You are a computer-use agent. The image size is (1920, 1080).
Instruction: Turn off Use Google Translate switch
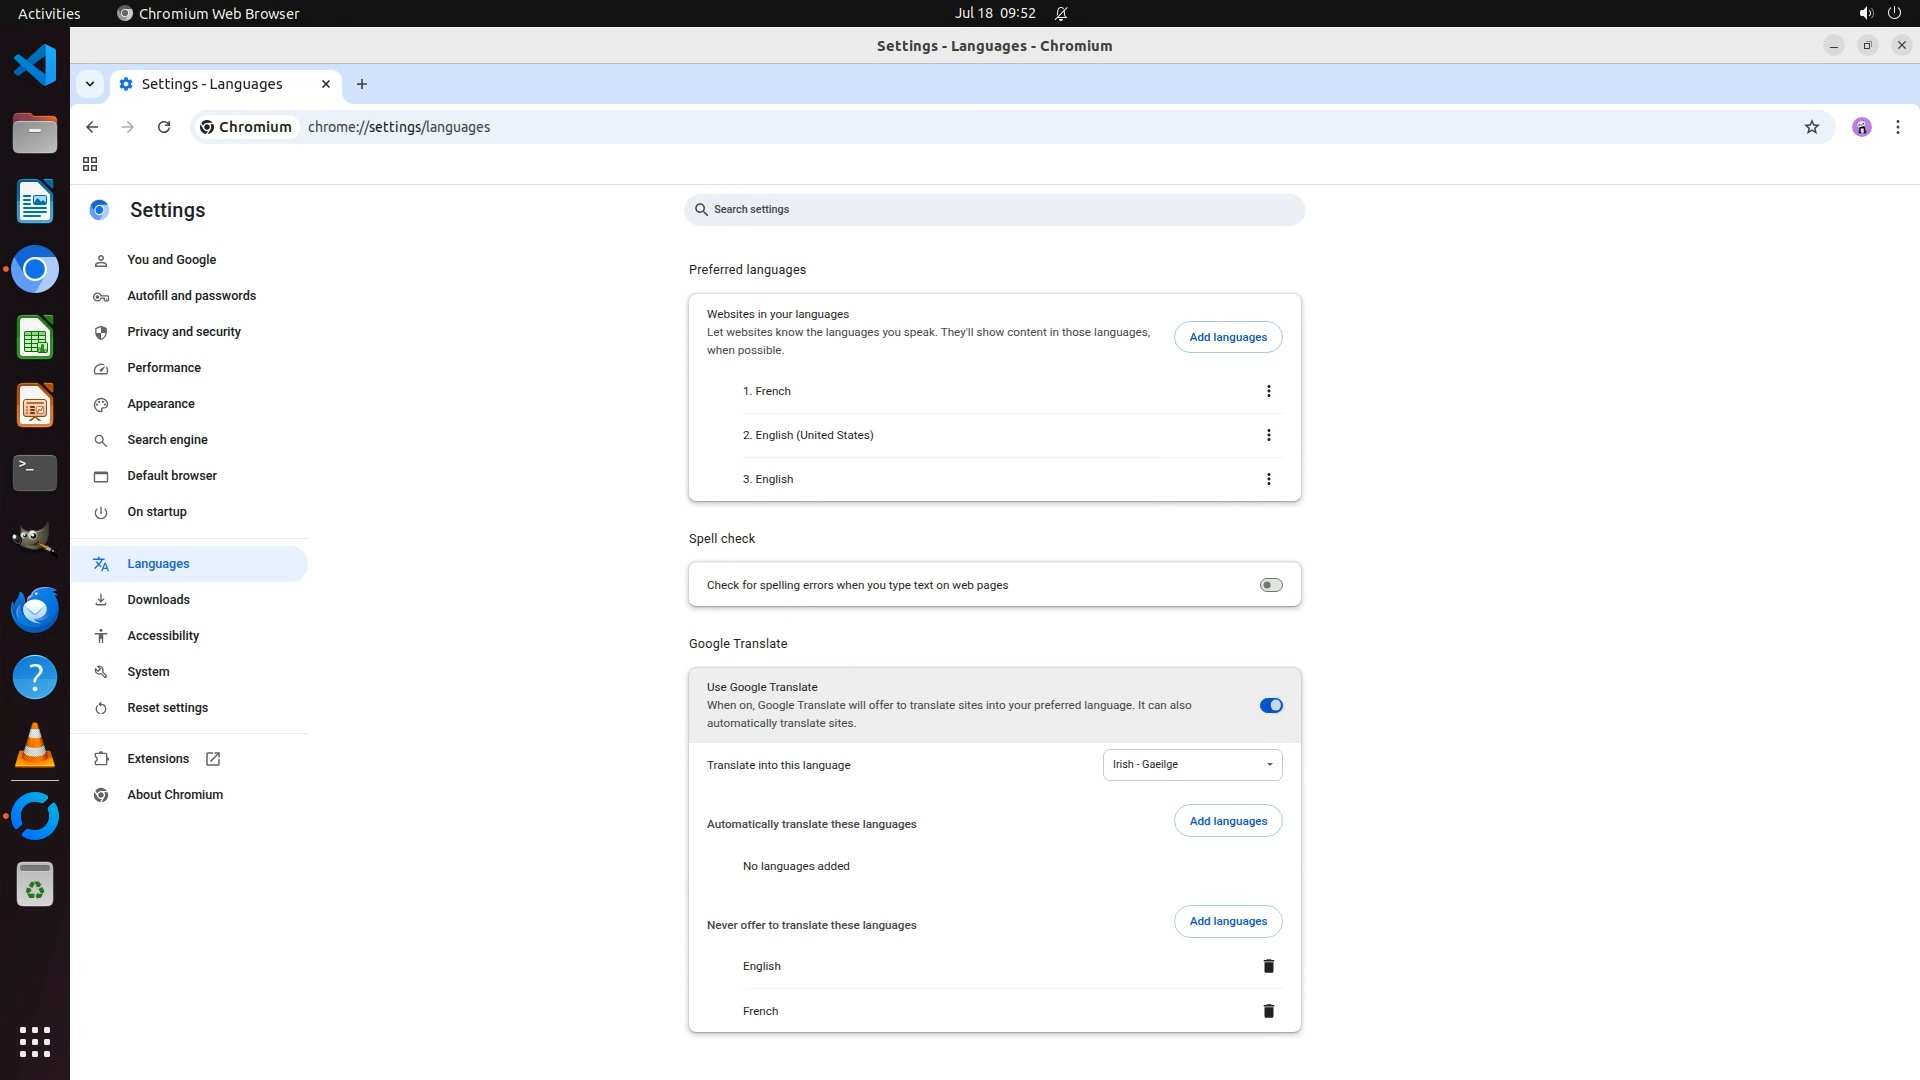(1270, 706)
